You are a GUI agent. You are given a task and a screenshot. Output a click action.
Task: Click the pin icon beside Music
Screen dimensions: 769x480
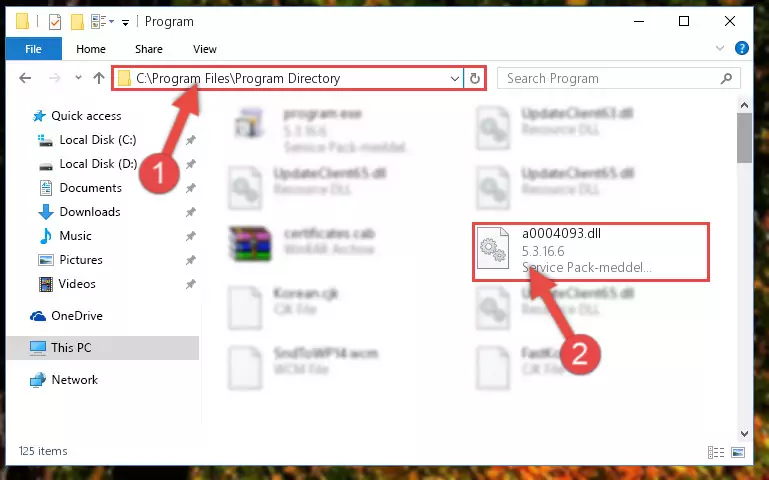point(191,236)
